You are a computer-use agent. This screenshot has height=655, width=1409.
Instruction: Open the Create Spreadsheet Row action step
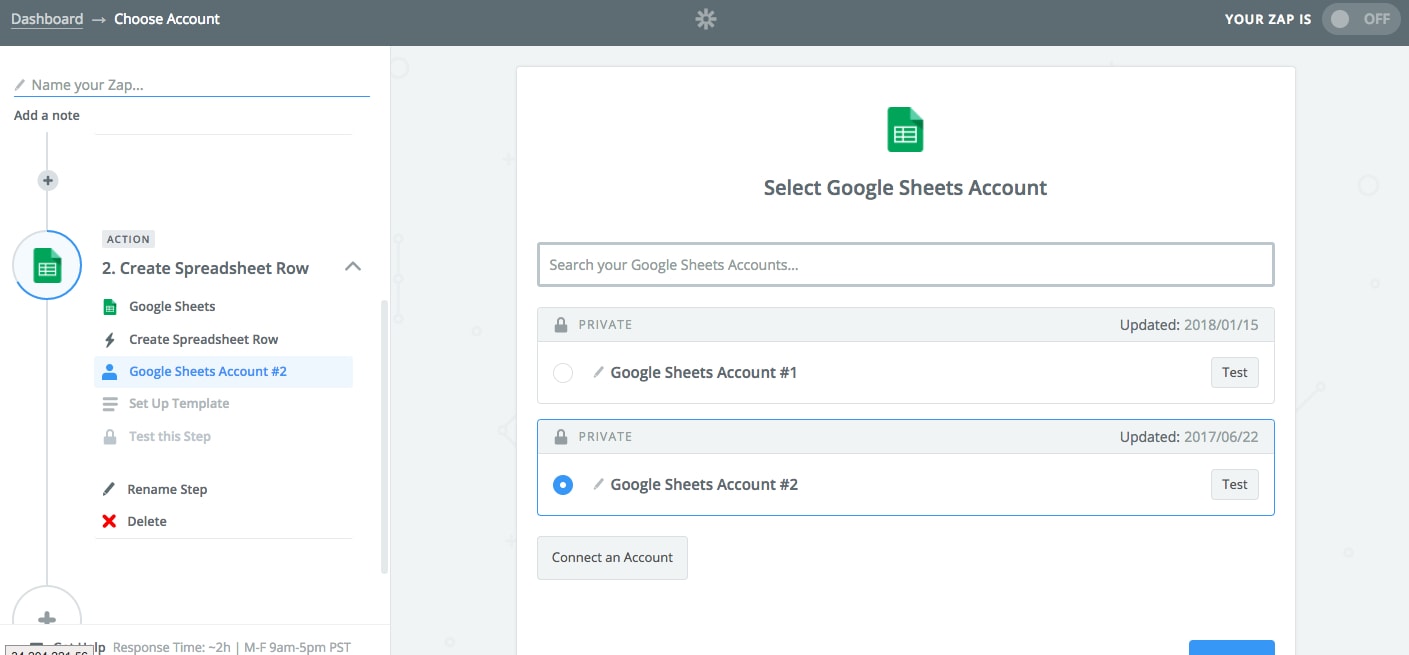pos(204,340)
